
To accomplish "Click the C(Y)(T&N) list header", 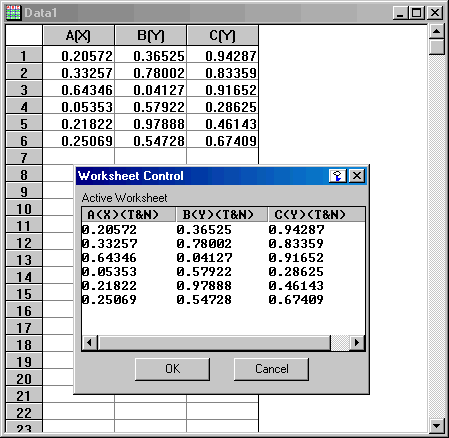I will tap(316, 215).
